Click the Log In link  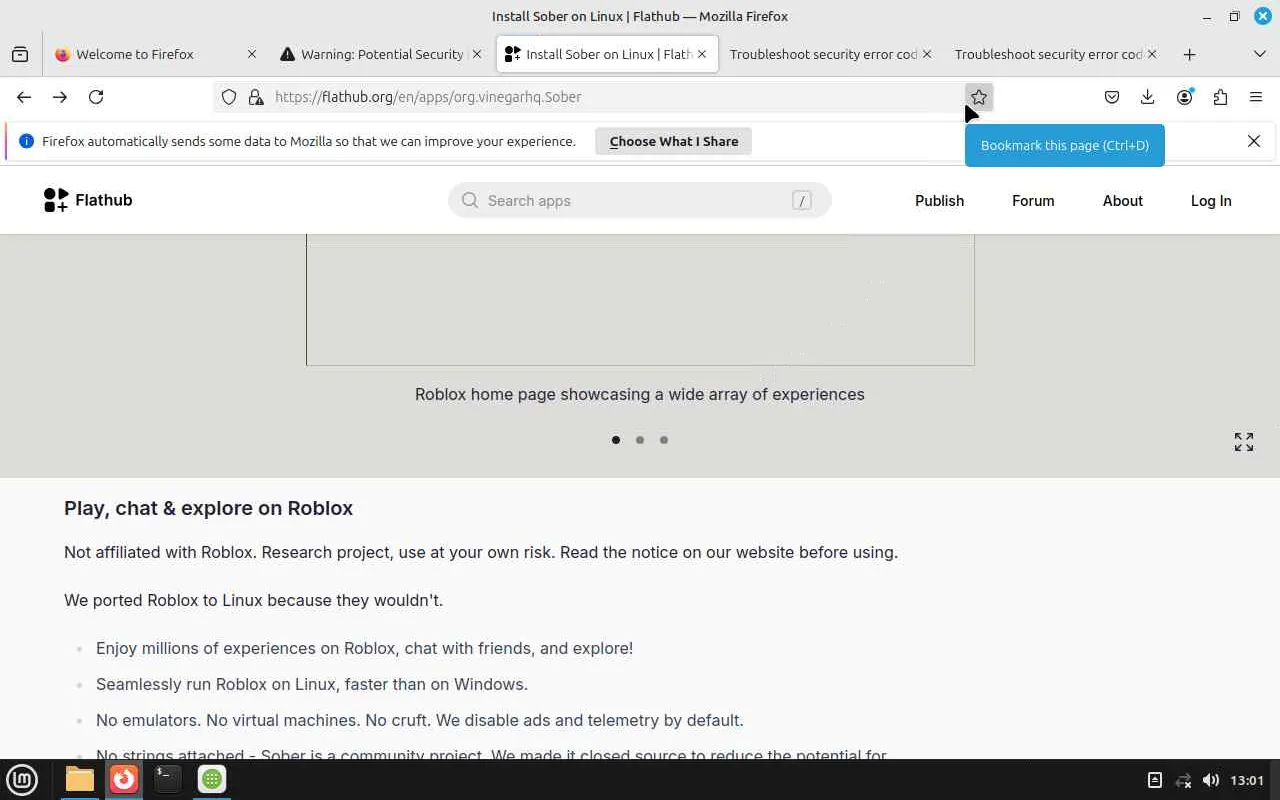[x=1211, y=200]
